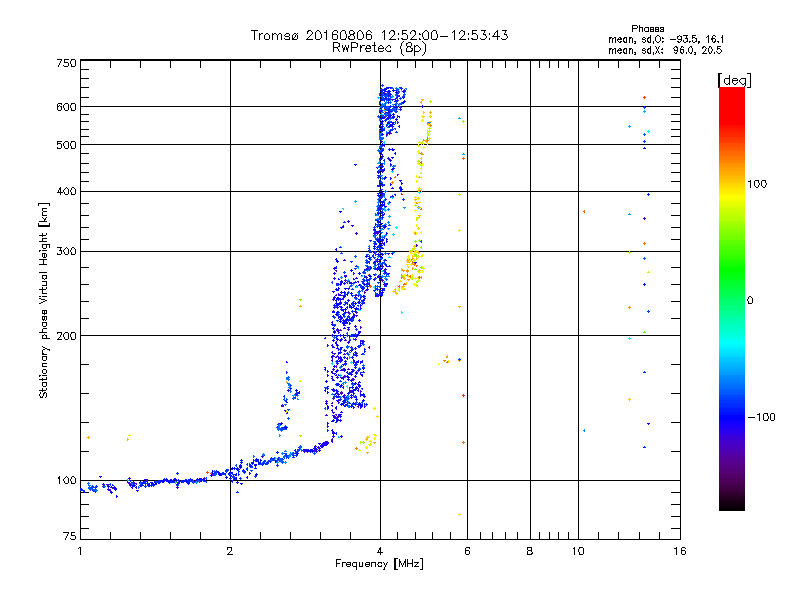Viewport: 800px width, 600px height.
Task: Click the colorbar tick label "0"
Action: (x=750, y=300)
